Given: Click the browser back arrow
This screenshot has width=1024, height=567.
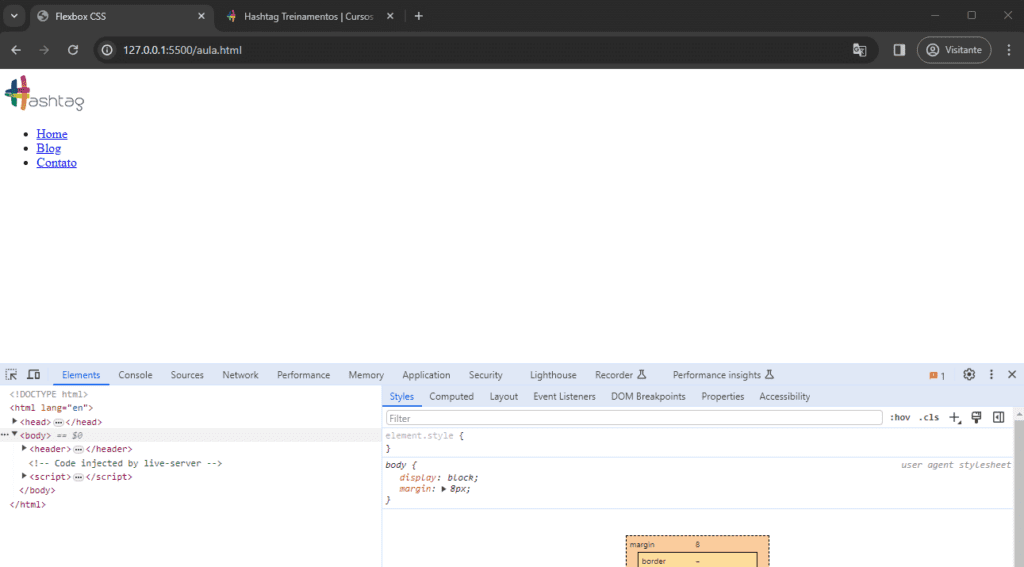Looking at the screenshot, I should [x=16, y=50].
